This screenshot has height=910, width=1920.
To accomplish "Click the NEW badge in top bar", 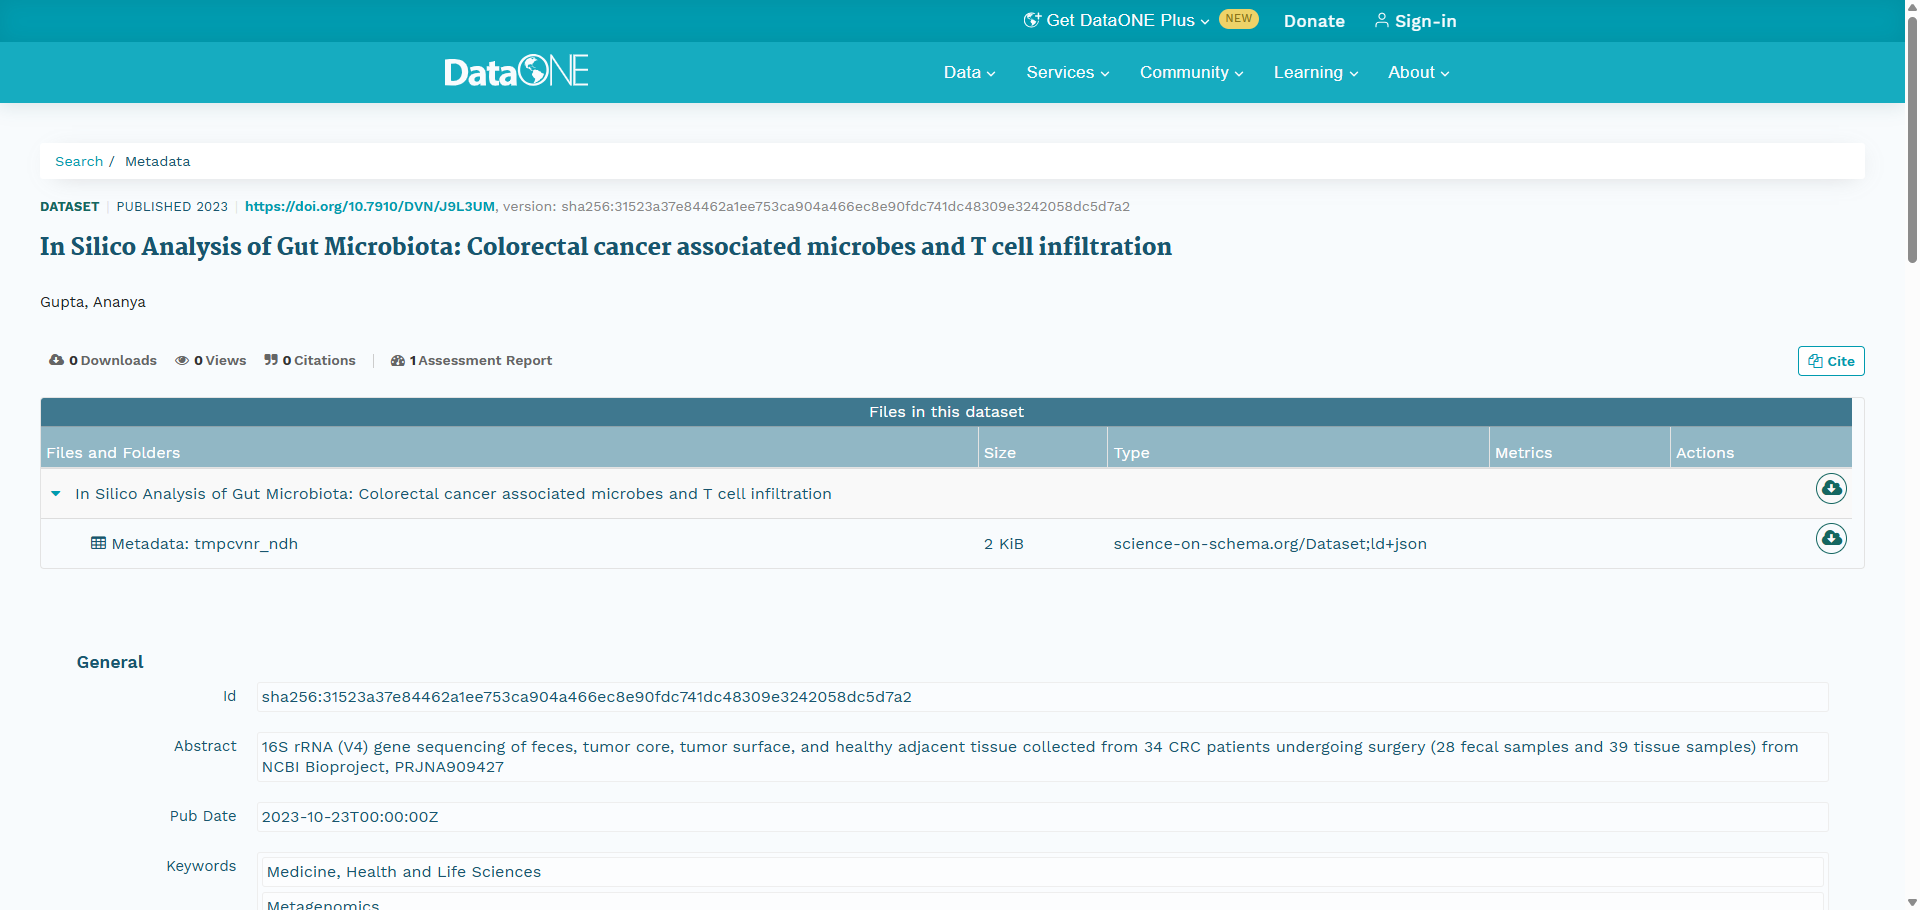I will click(x=1239, y=19).
